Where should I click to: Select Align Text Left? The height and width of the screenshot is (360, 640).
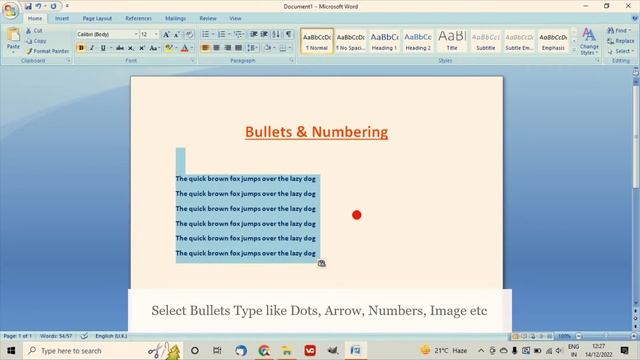[205, 48]
